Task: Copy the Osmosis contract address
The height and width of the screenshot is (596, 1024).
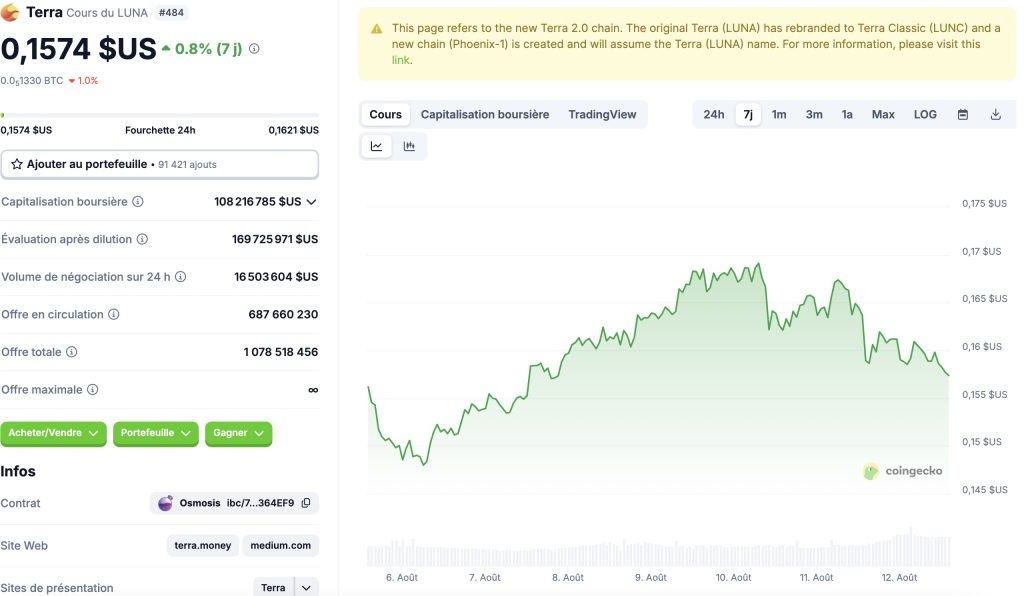Action: click(306, 503)
